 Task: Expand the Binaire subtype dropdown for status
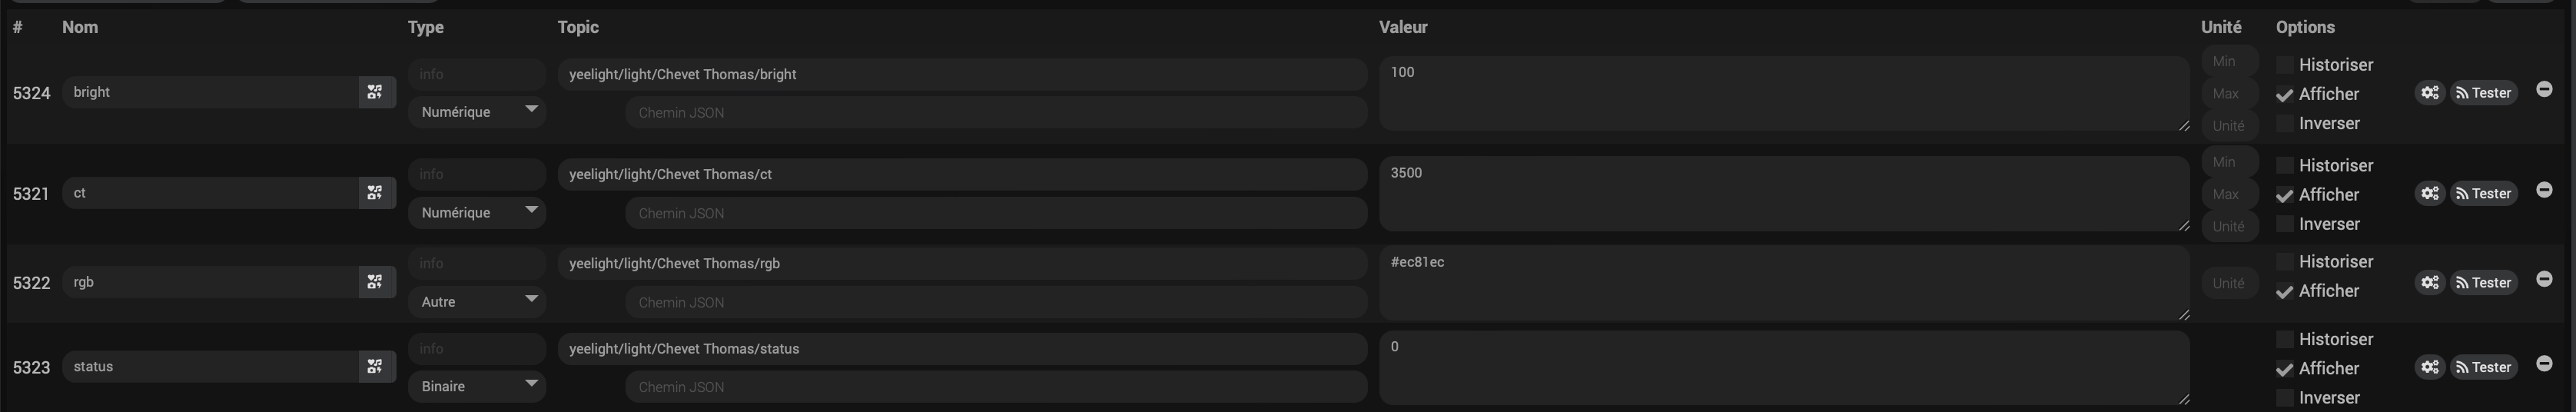[x=477, y=386]
